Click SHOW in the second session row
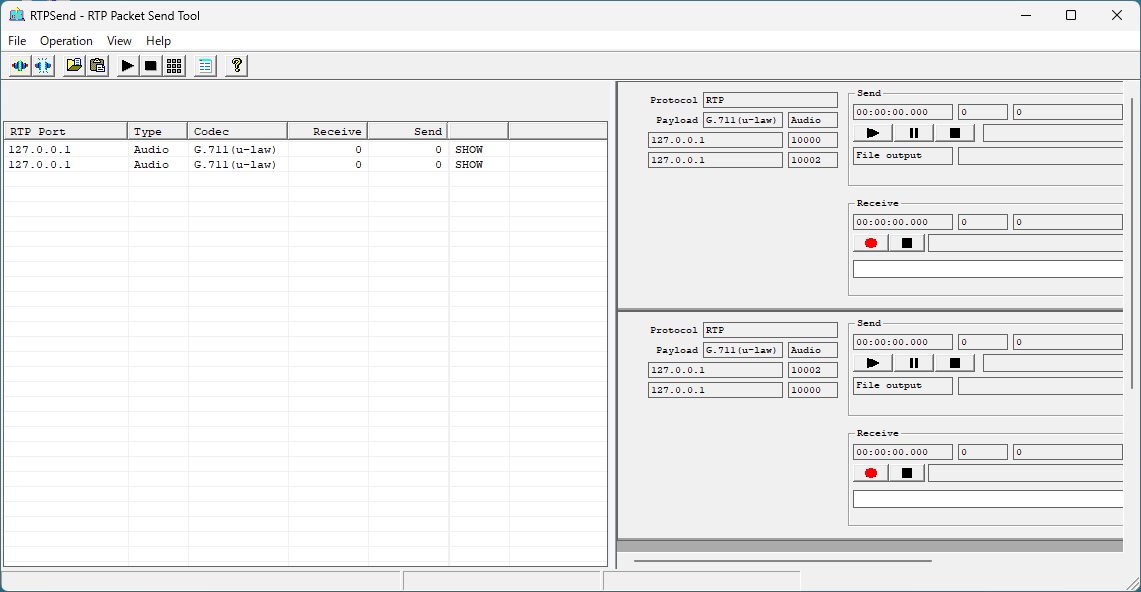Screen dimensions: 1141x592 tap(469, 165)
